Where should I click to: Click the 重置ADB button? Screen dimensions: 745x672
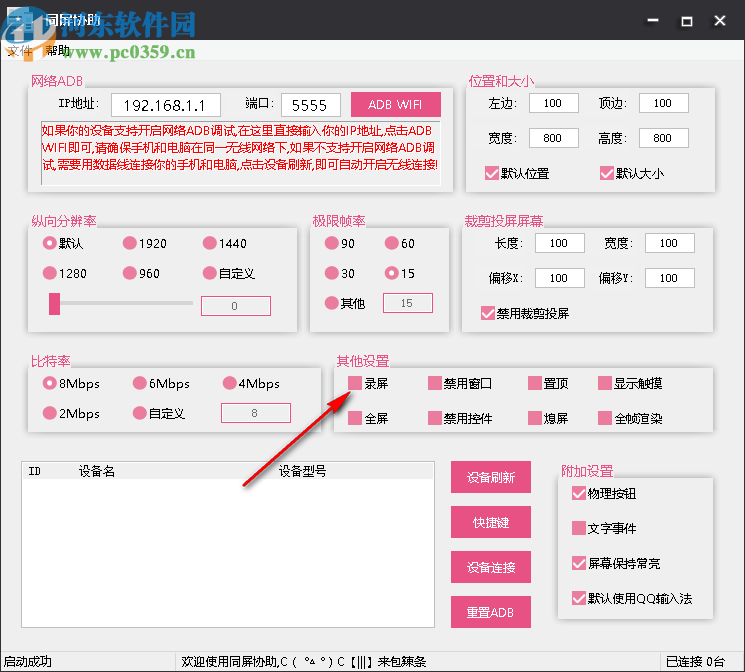tap(491, 612)
